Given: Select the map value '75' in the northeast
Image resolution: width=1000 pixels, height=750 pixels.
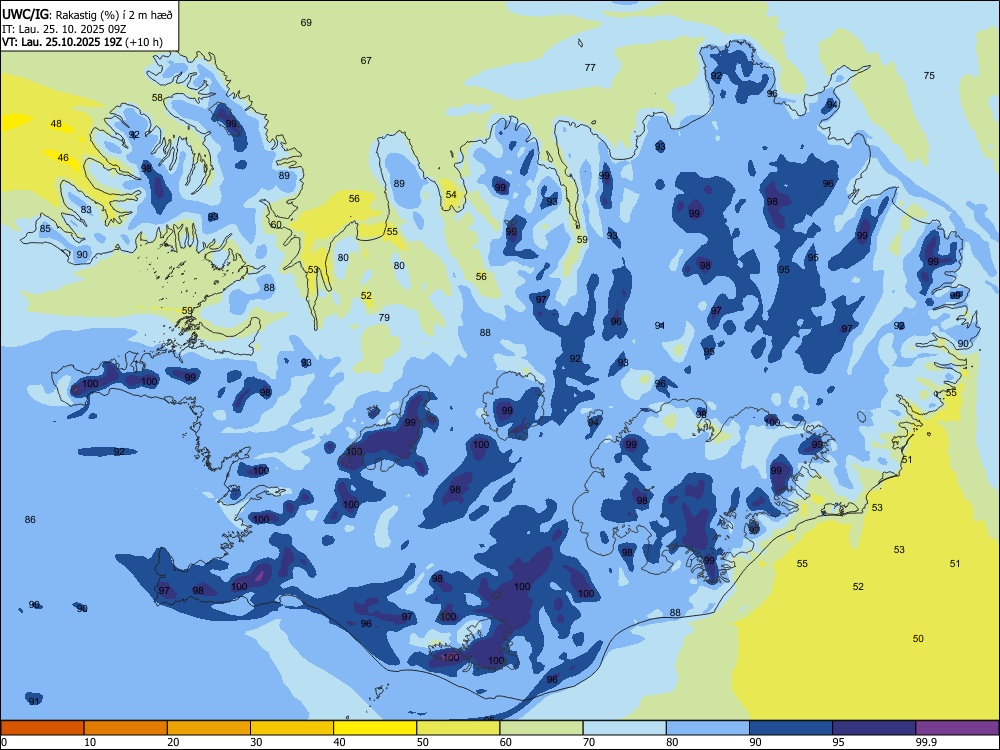Looking at the screenshot, I should [x=929, y=76].
